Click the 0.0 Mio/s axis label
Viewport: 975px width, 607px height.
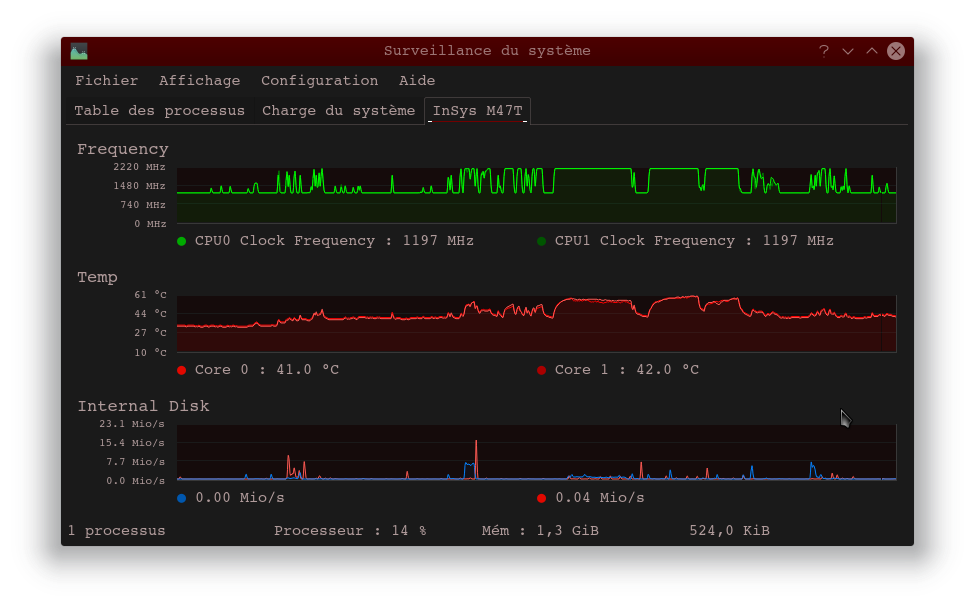pyautogui.click(x=136, y=481)
